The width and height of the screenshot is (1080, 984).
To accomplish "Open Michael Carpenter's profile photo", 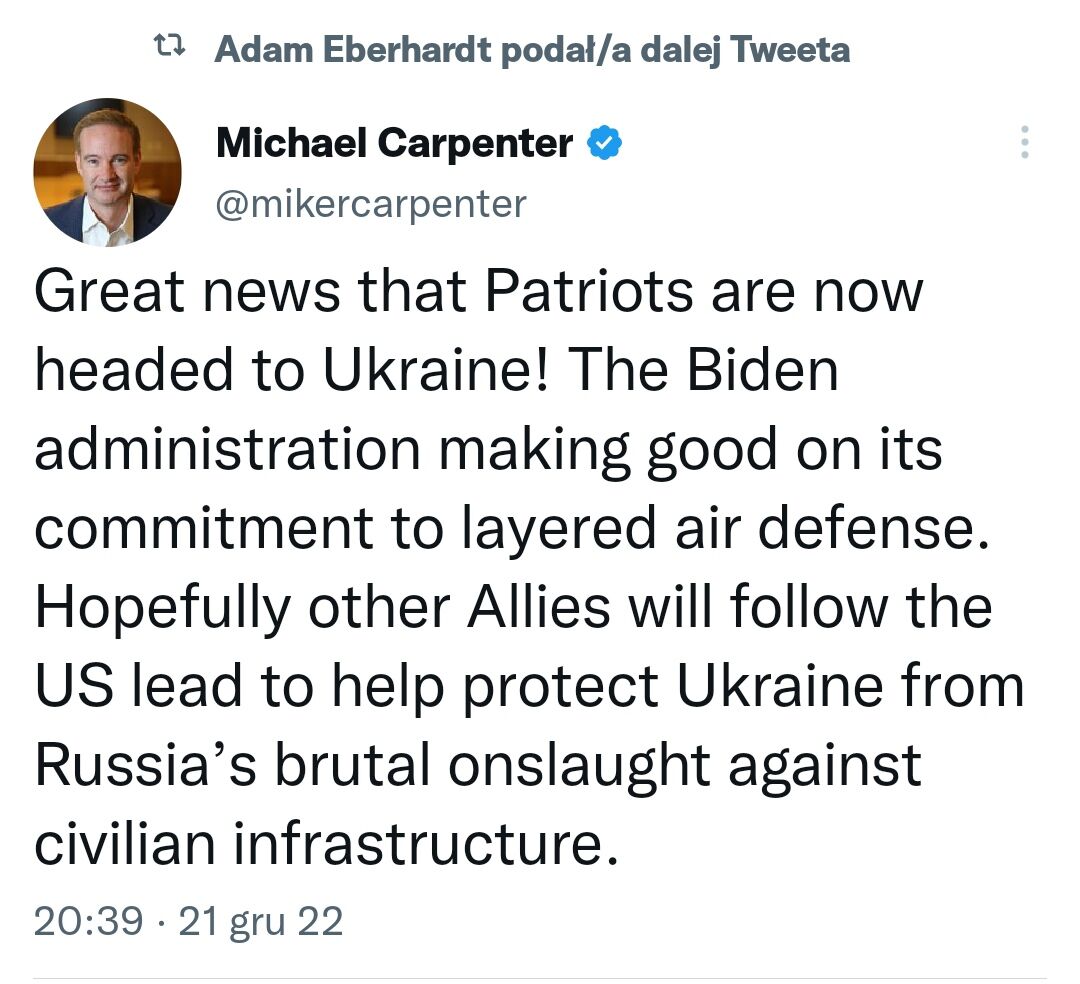I will (107, 172).
